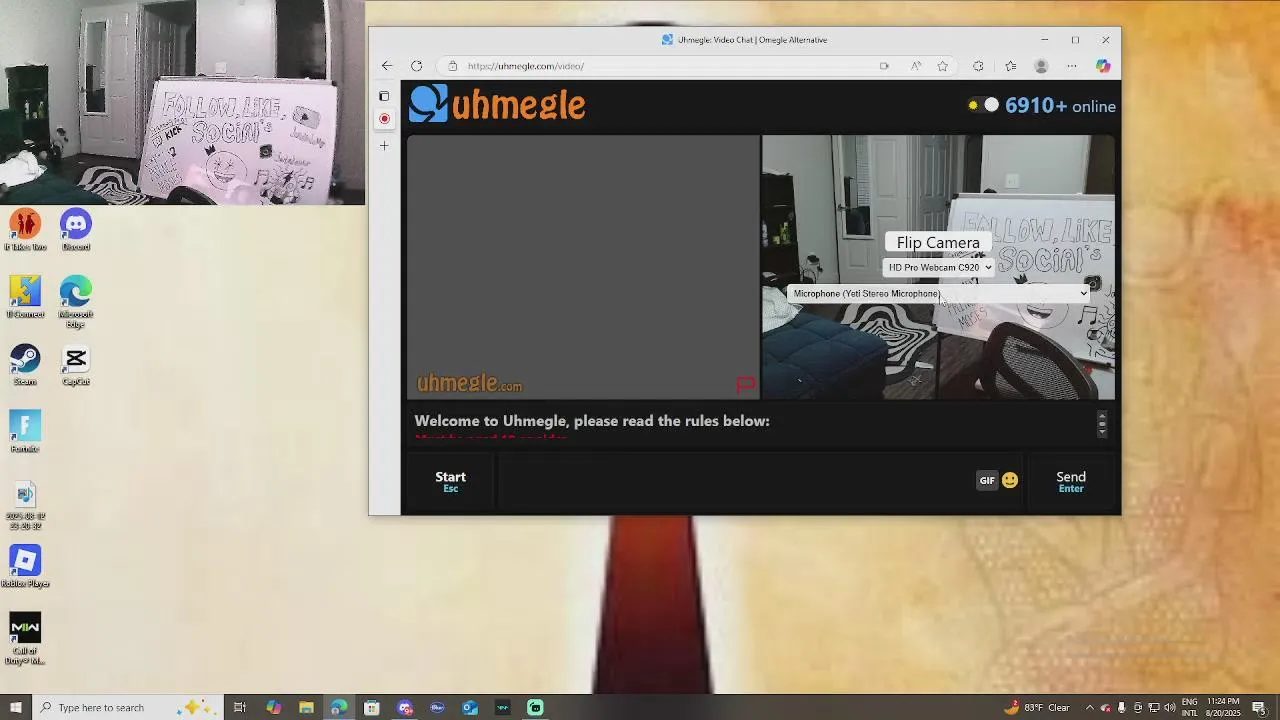Click the Send button
Viewport: 1280px width, 720px height.
click(1071, 482)
